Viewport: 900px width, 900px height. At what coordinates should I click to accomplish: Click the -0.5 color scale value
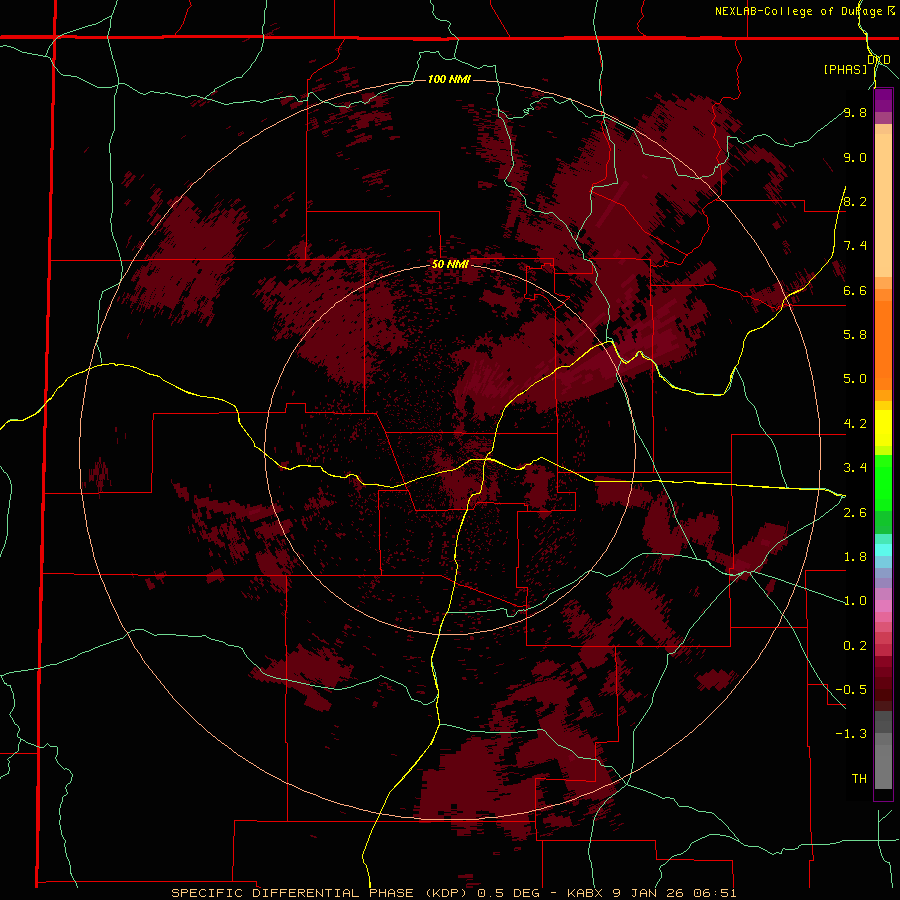tap(851, 690)
